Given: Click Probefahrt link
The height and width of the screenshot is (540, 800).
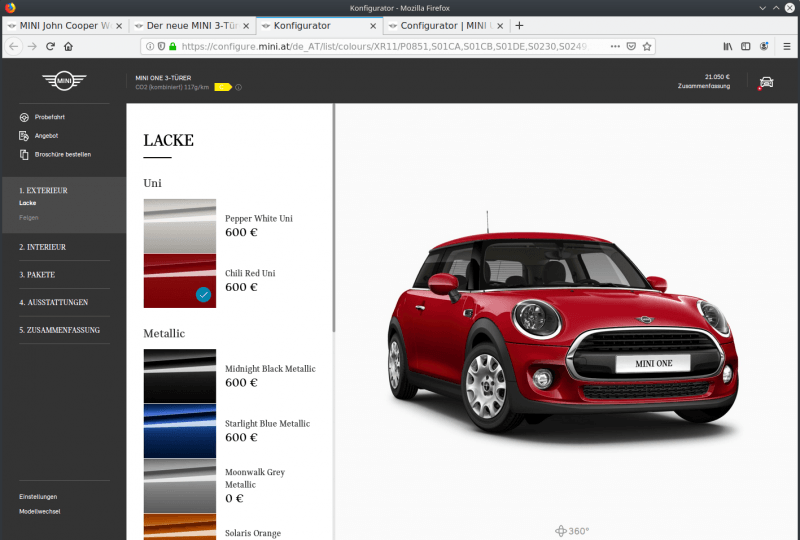Looking at the screenshot, I should tap(49, 117).
